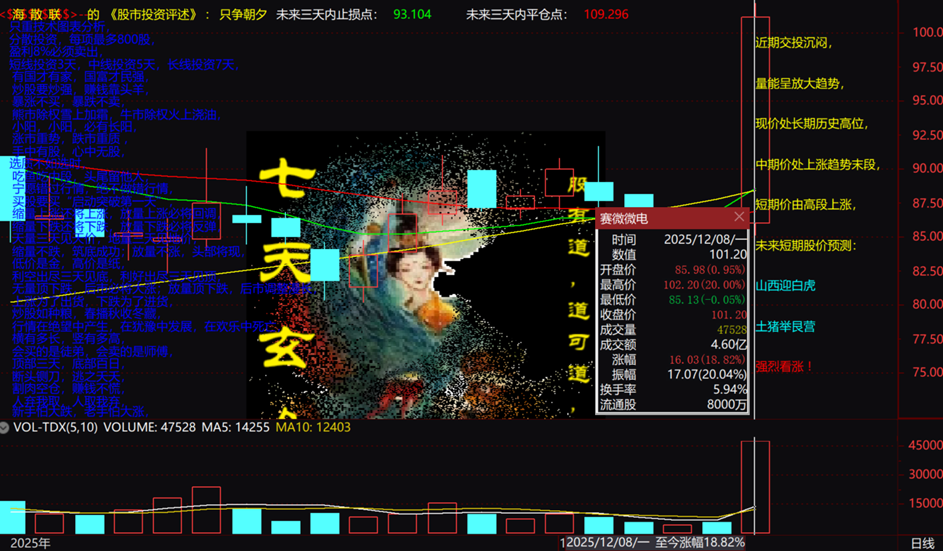Click the 30000 volume axis label
The height and width of the screenshot is (551, 949).
(x=925, y=474)
